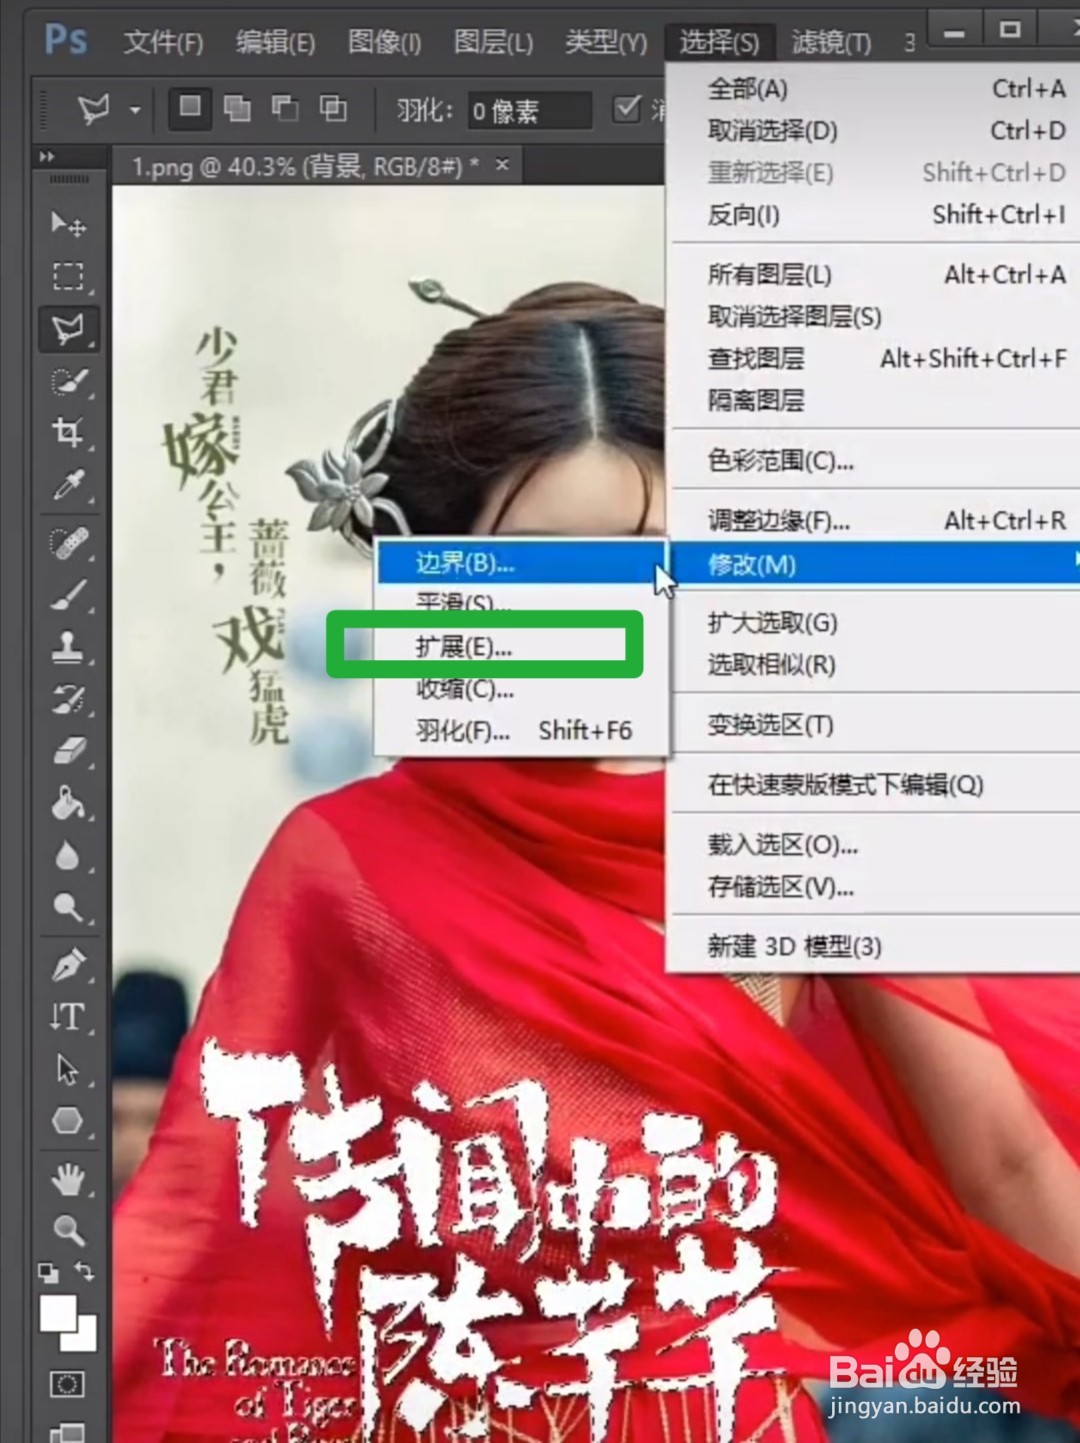Choose 选取相似(R)
This screenshot has width=1080, height=1443.
coord(873,665)
